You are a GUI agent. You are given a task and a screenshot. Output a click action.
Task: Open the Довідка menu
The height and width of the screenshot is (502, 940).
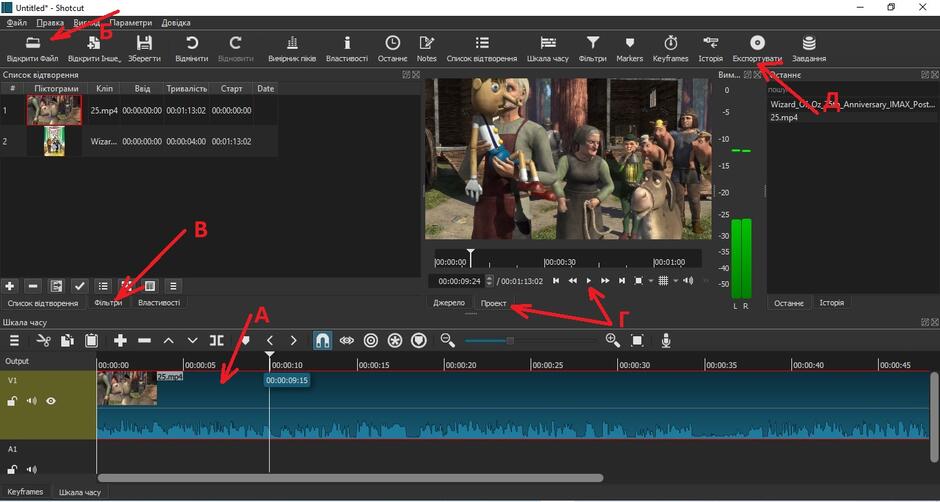tap(176, 23)
